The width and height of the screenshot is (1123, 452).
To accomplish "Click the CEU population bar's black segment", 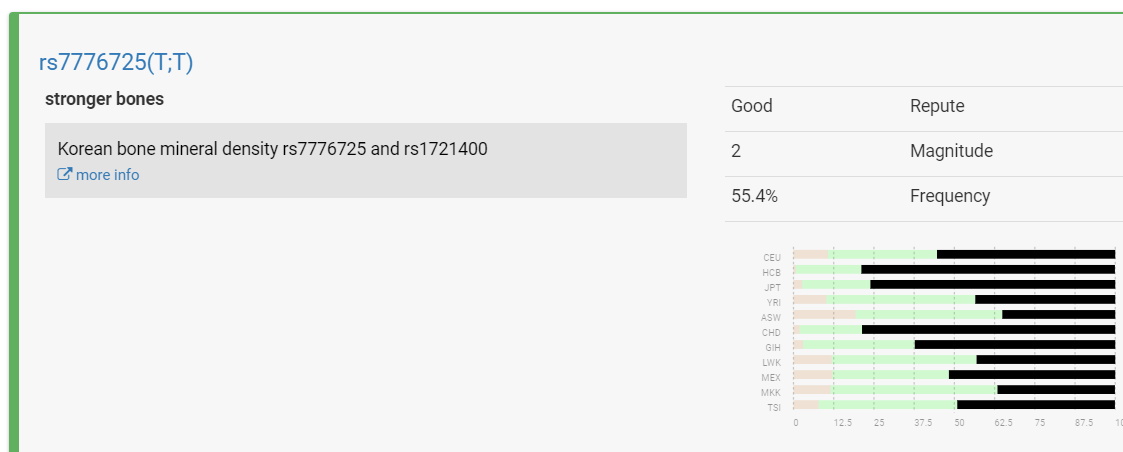I will tap(1025, 255).
